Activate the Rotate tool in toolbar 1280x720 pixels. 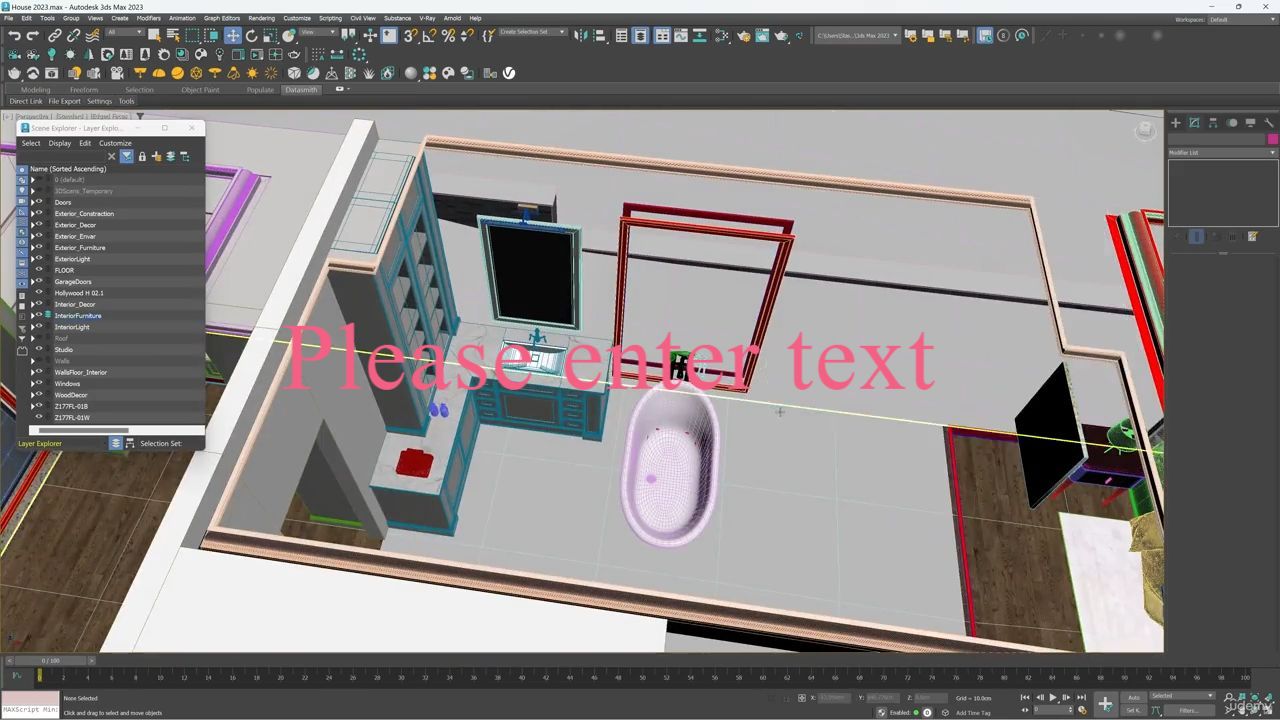point(251,36)
